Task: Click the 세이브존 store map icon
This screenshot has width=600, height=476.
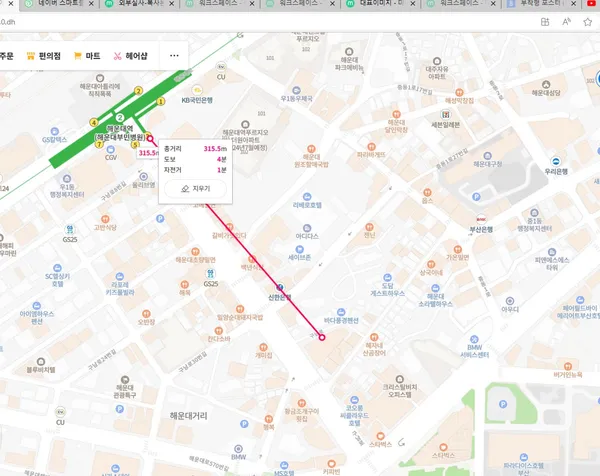Action: click(x=300, y=249)
